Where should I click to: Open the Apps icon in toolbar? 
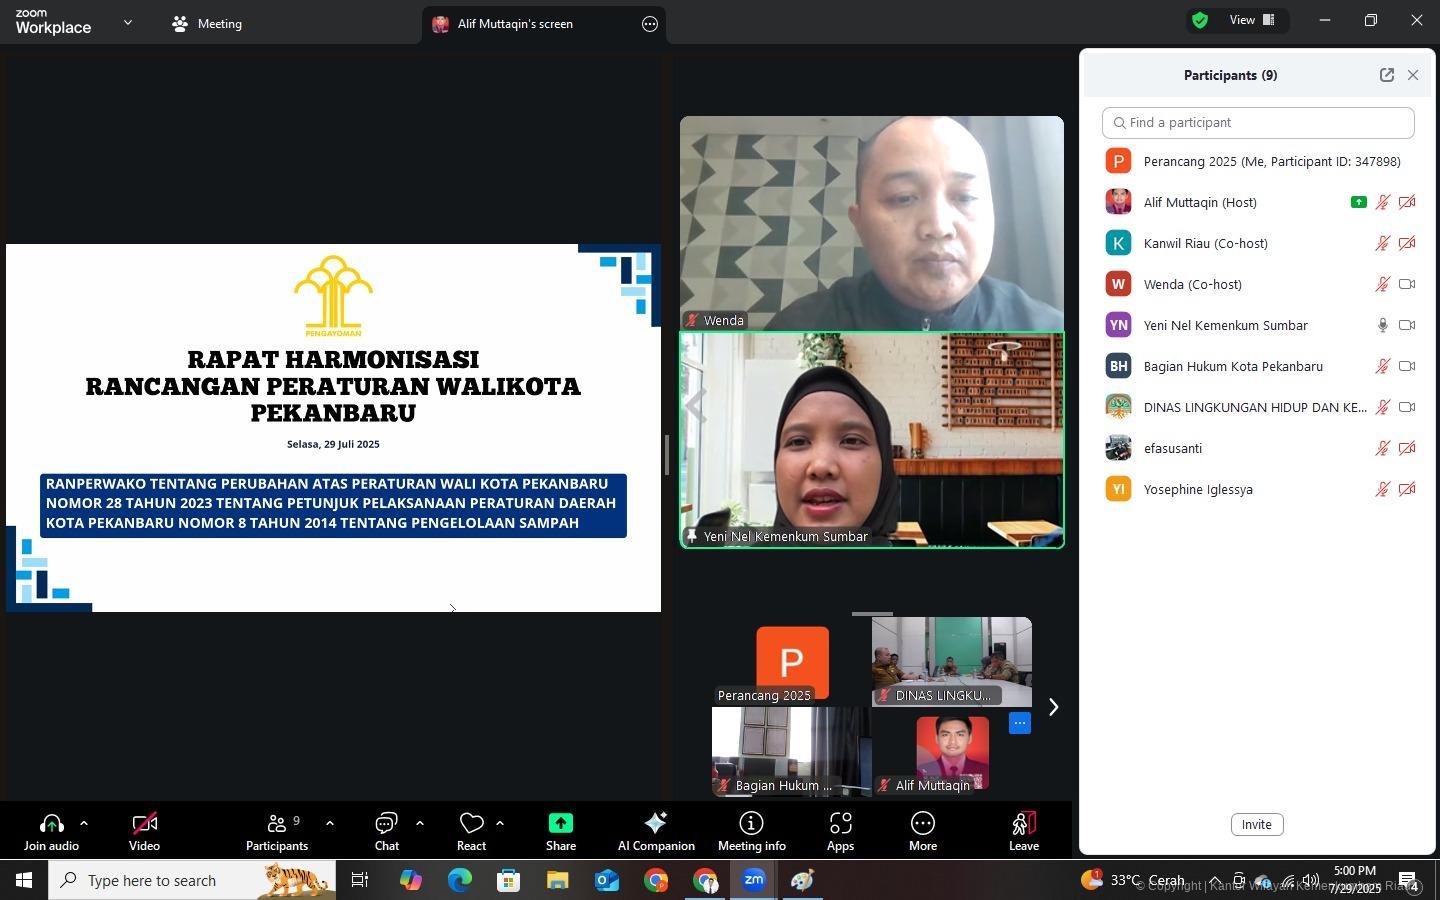[x=840, y=831]
